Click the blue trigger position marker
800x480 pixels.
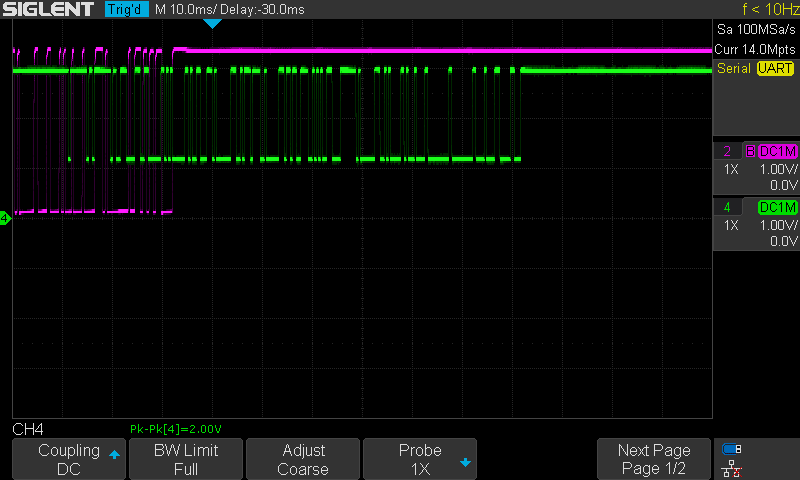tap(211, 23)
